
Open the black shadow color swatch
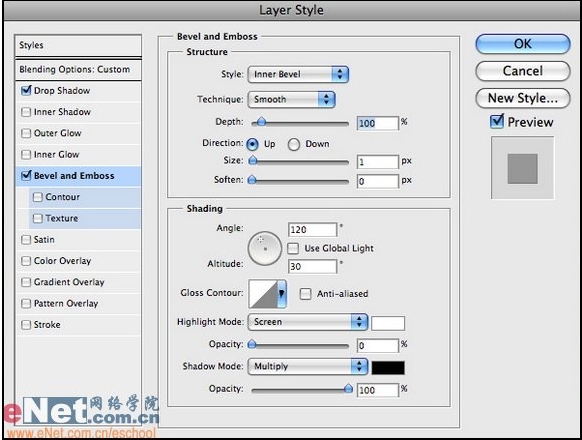click(x=388, y=368)
